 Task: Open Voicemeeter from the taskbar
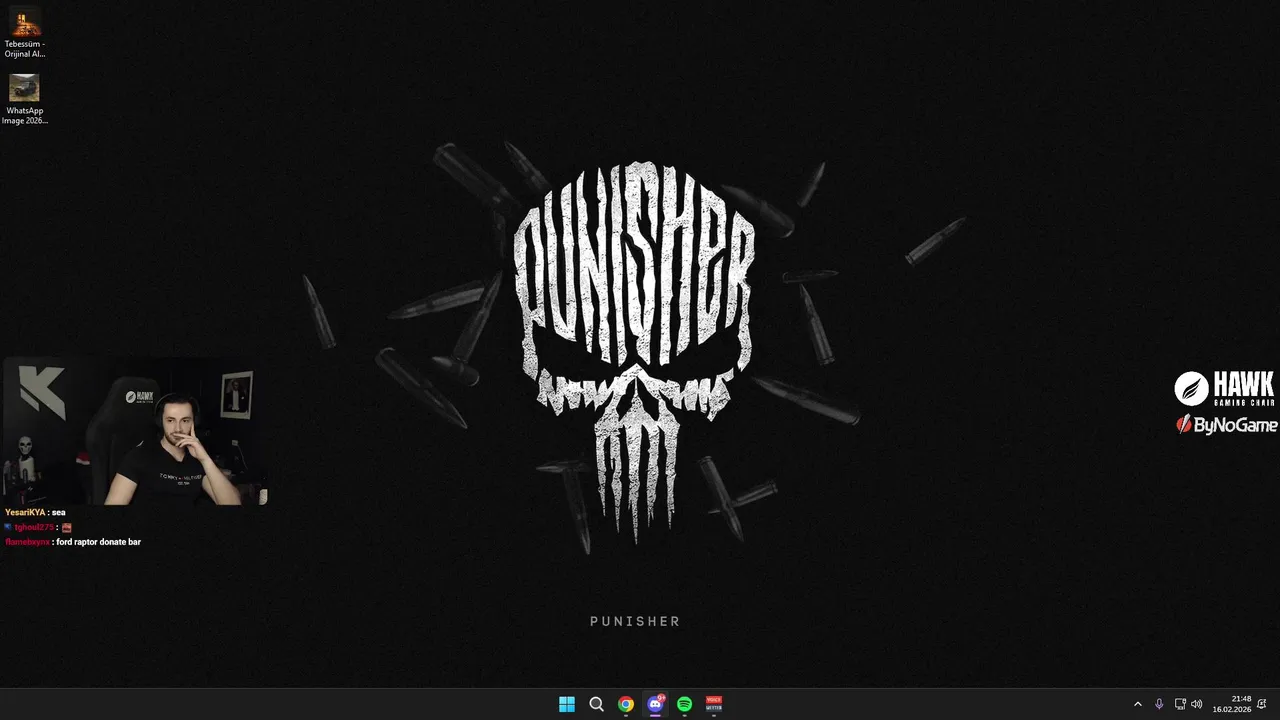tap(714, 704)
